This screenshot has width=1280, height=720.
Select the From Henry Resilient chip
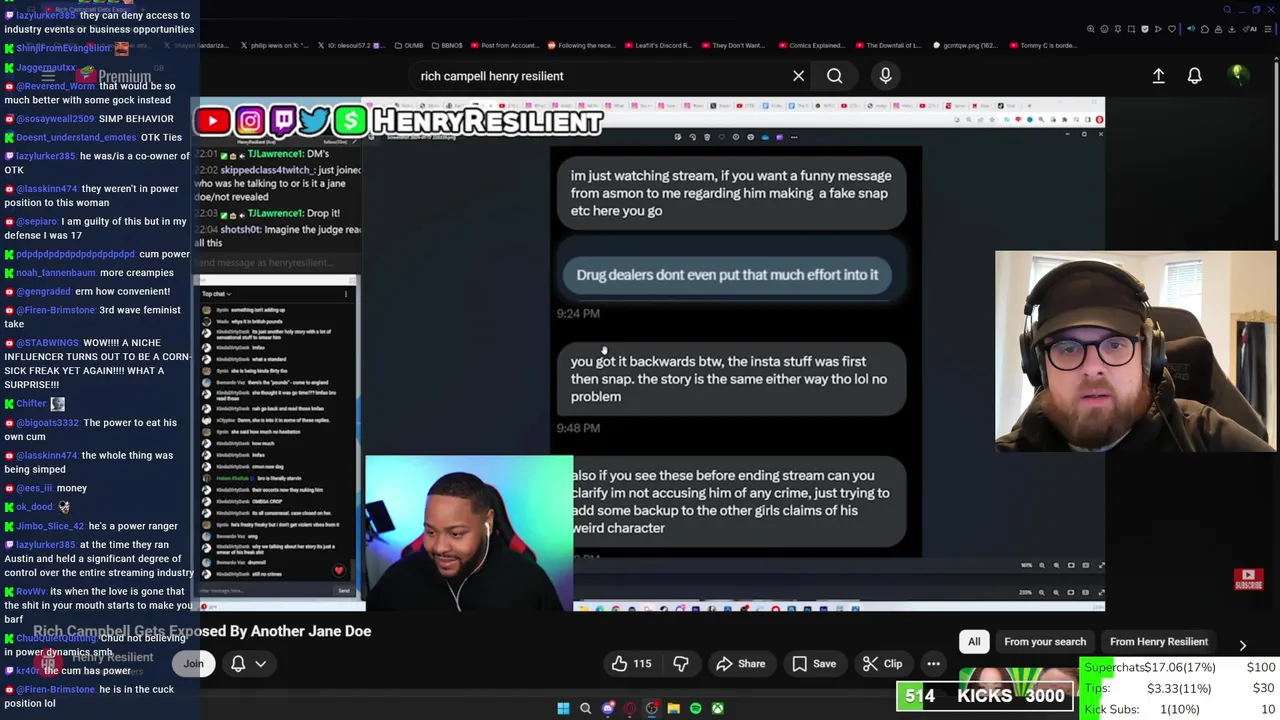click(x=1159, y=642)
